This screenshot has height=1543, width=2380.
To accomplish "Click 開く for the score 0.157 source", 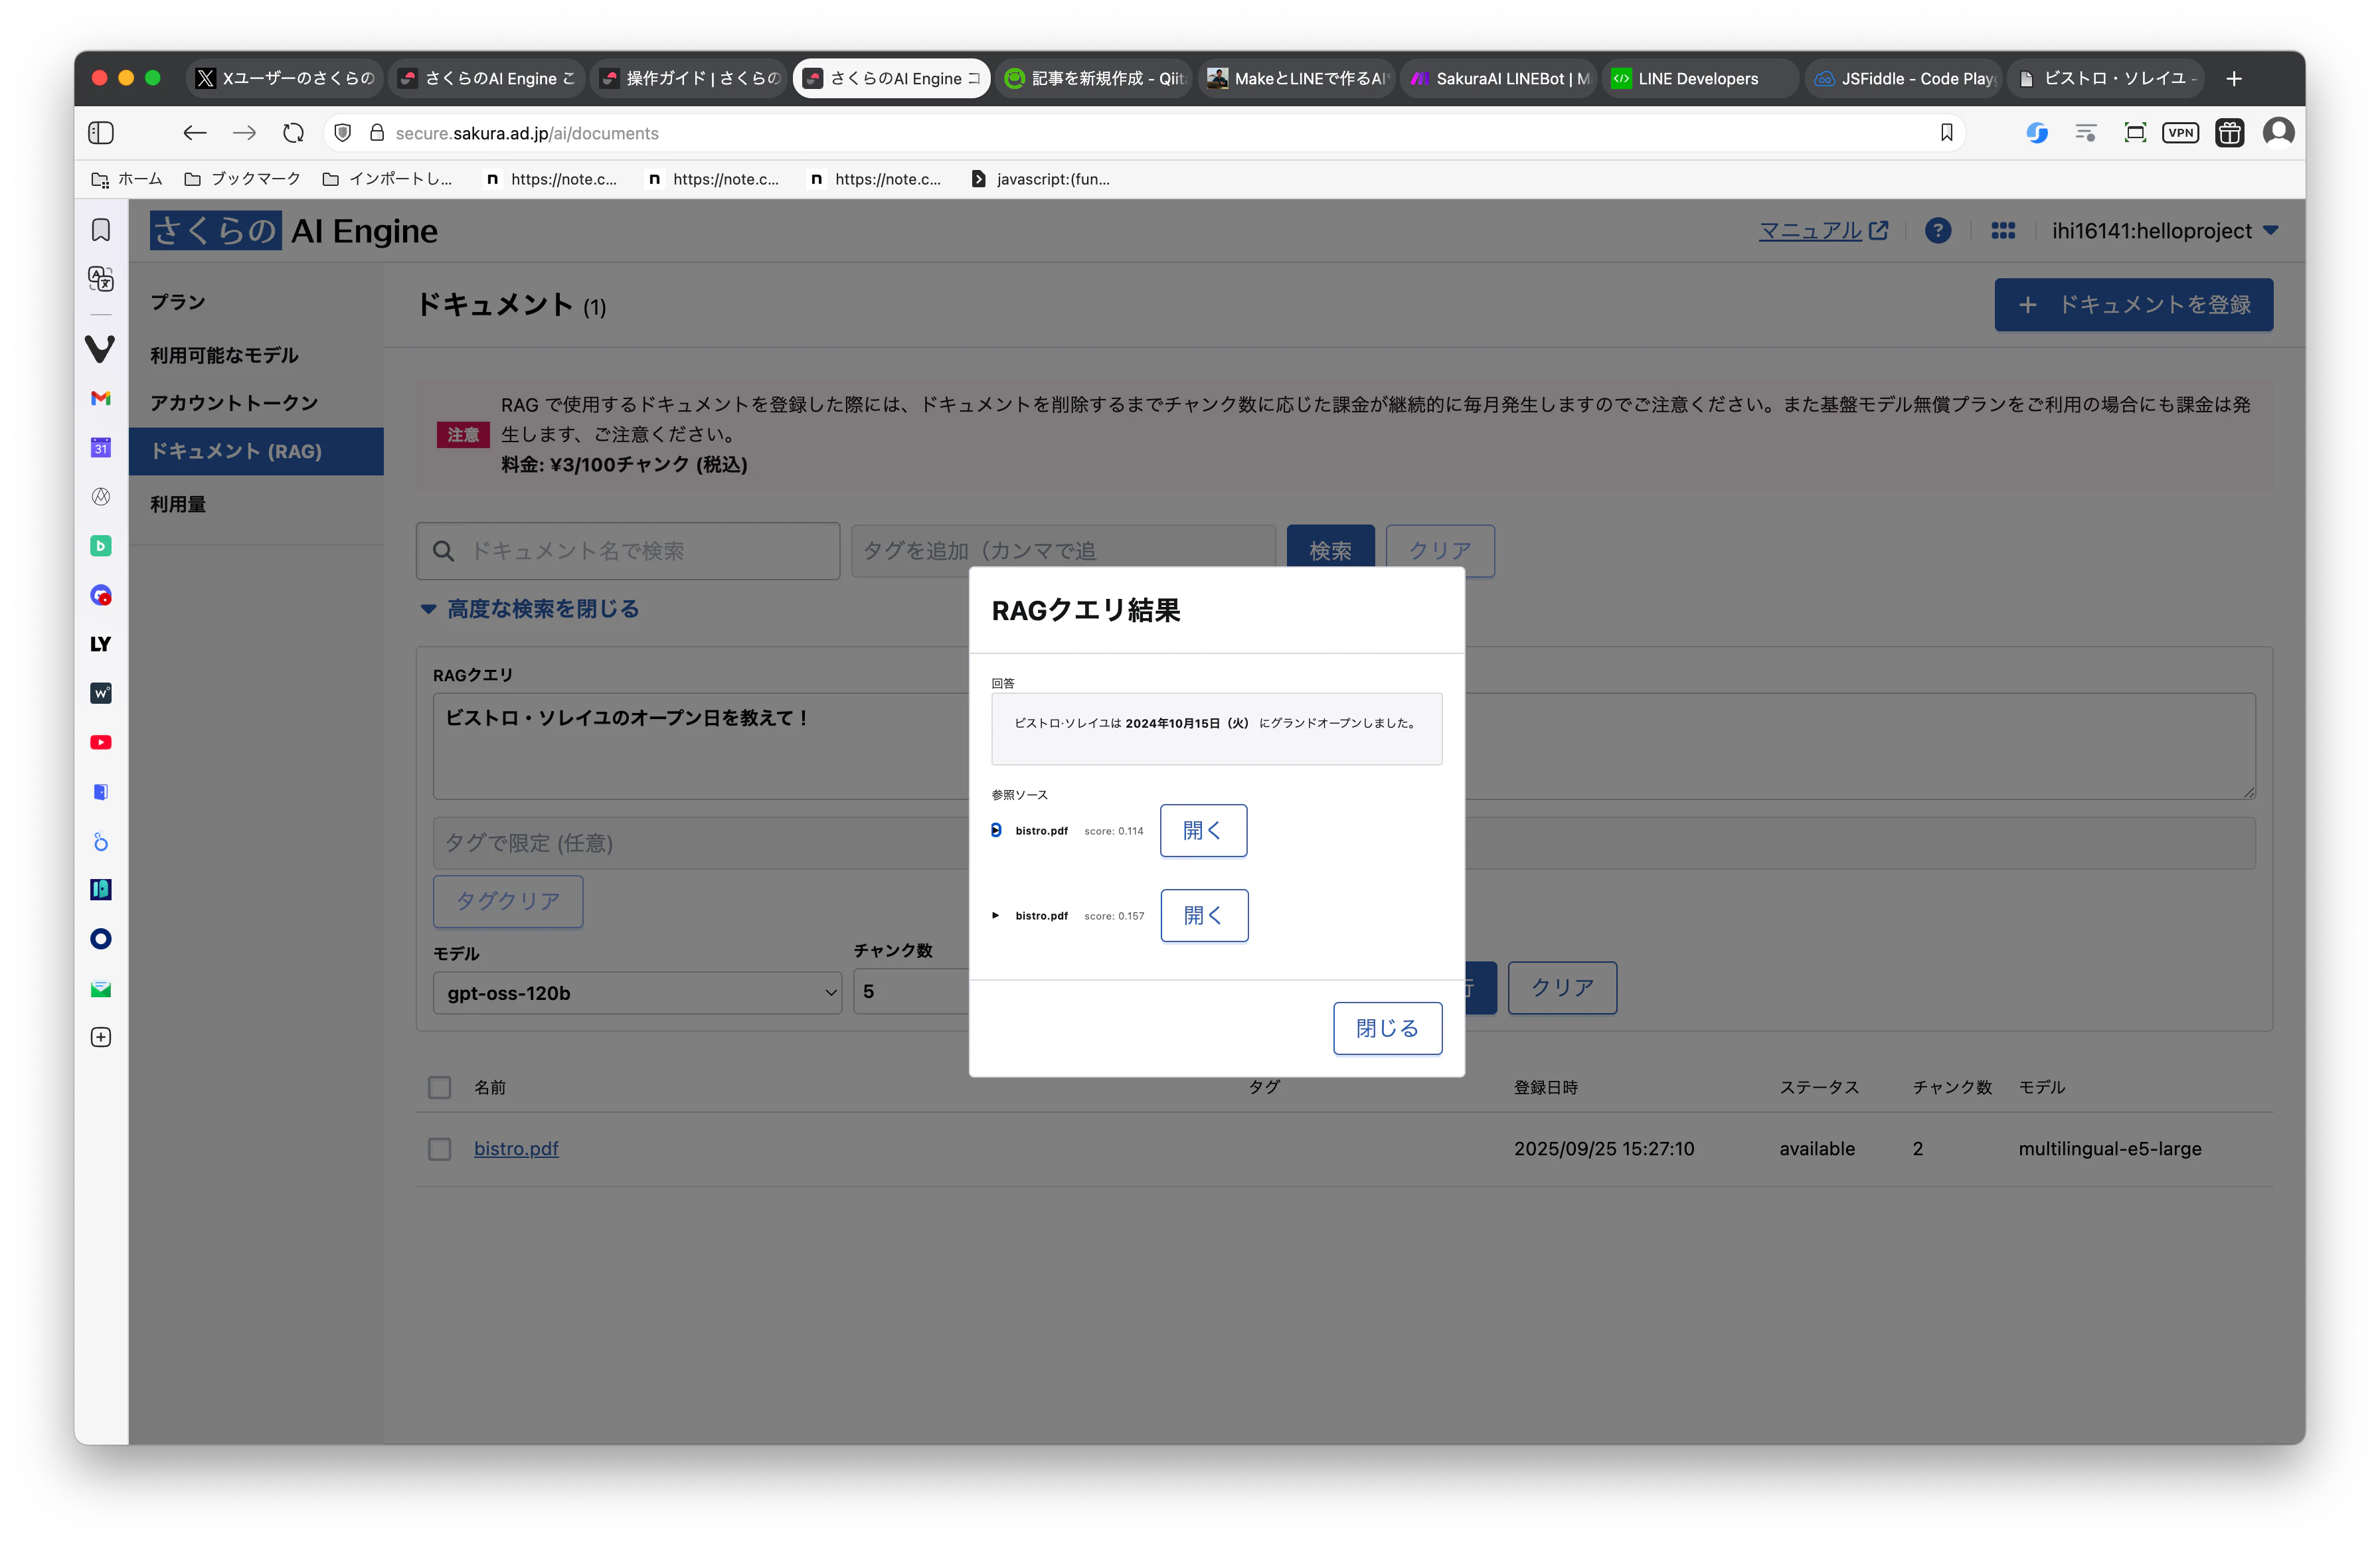I will pos(1204,915).
